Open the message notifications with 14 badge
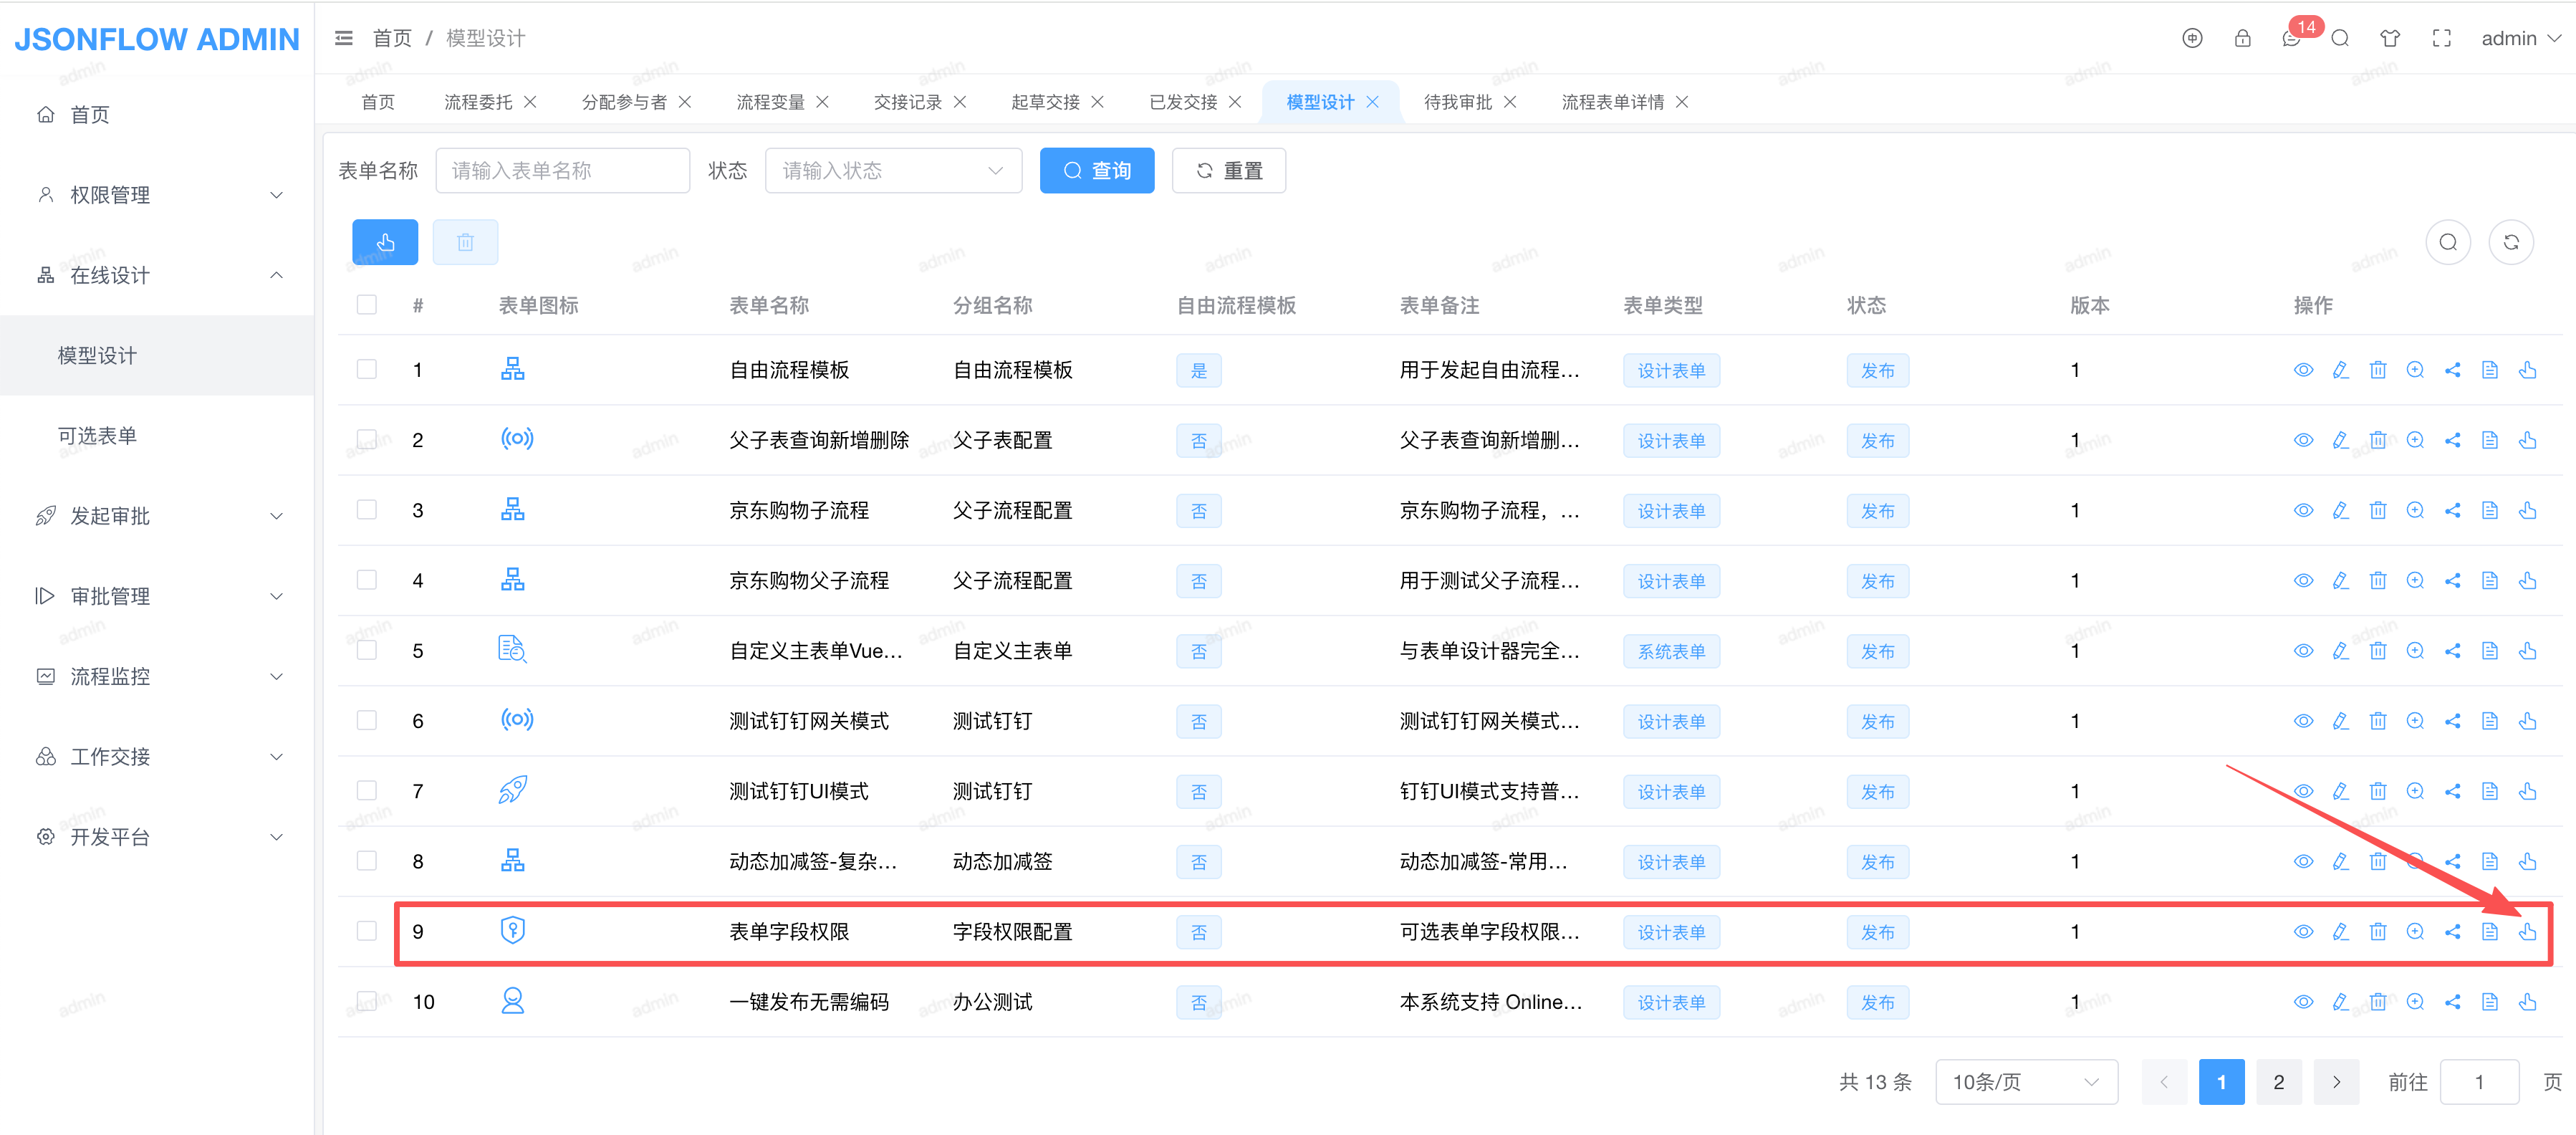Image resolution: width=2576 pixels, height=1135 pixels. pyautogui.click(x=2291, y=38)
